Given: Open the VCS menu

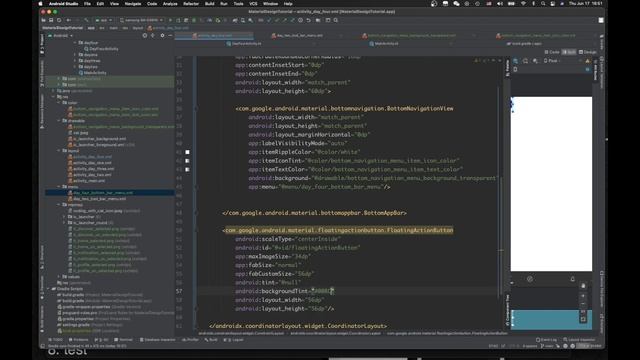Looking at the screenshot, I should pyautogui.click(x=253, y=4).
